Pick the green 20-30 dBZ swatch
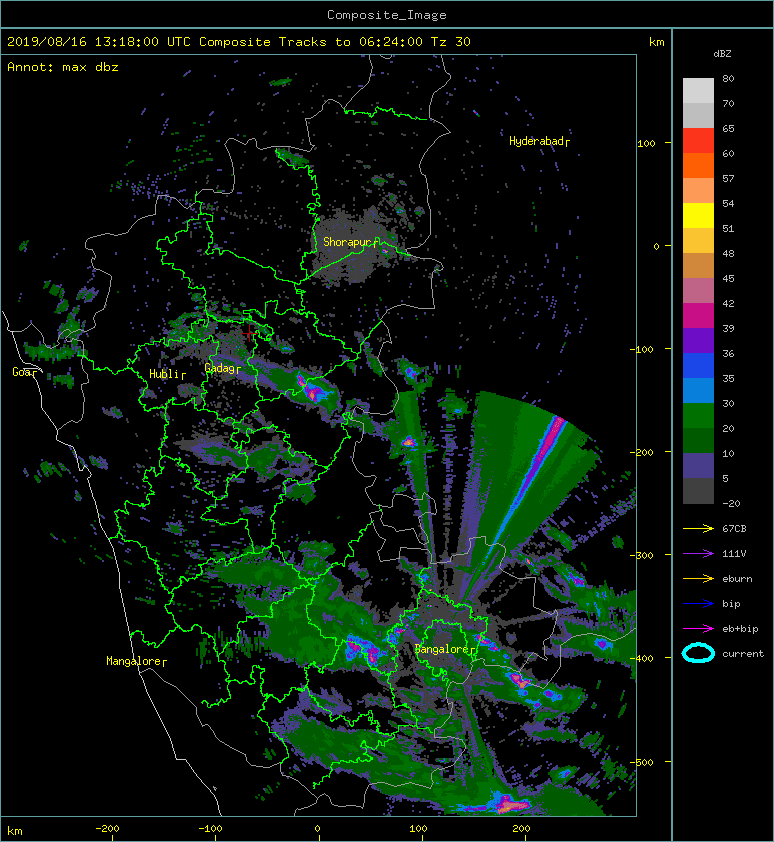 [698, 415]
